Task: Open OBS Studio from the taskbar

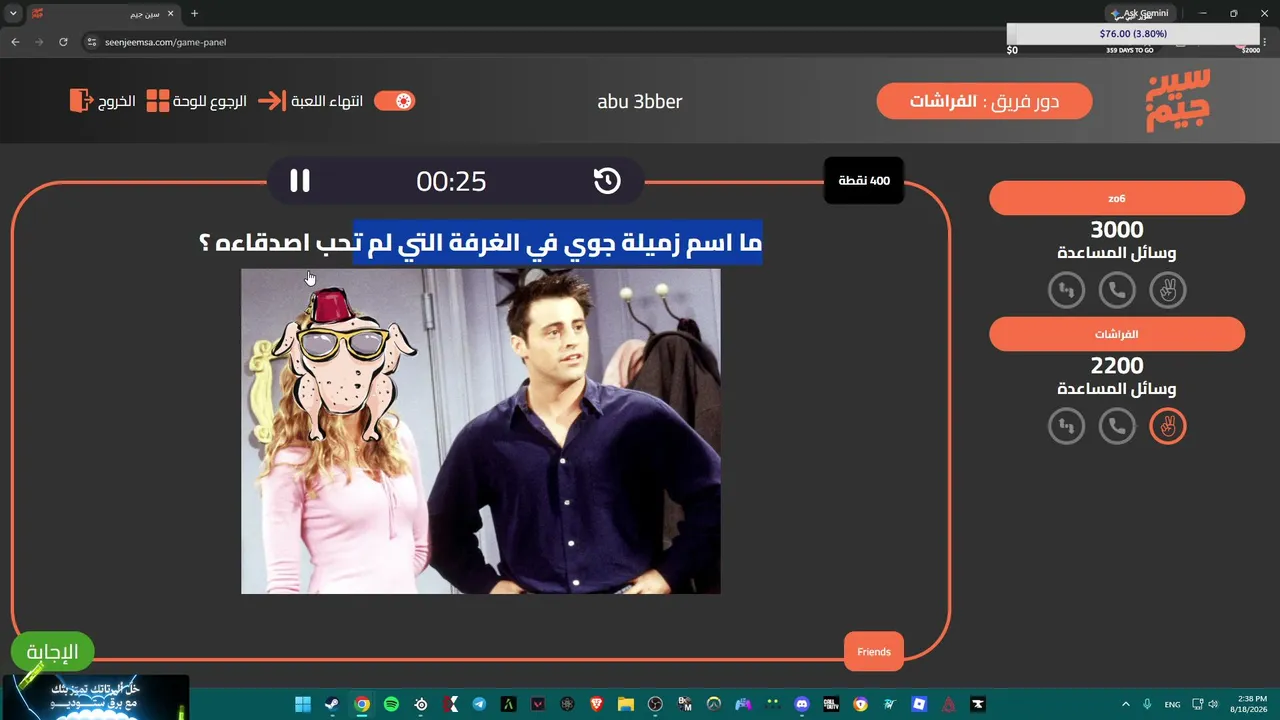Action: pyautogui.click(x=655, y=704)
